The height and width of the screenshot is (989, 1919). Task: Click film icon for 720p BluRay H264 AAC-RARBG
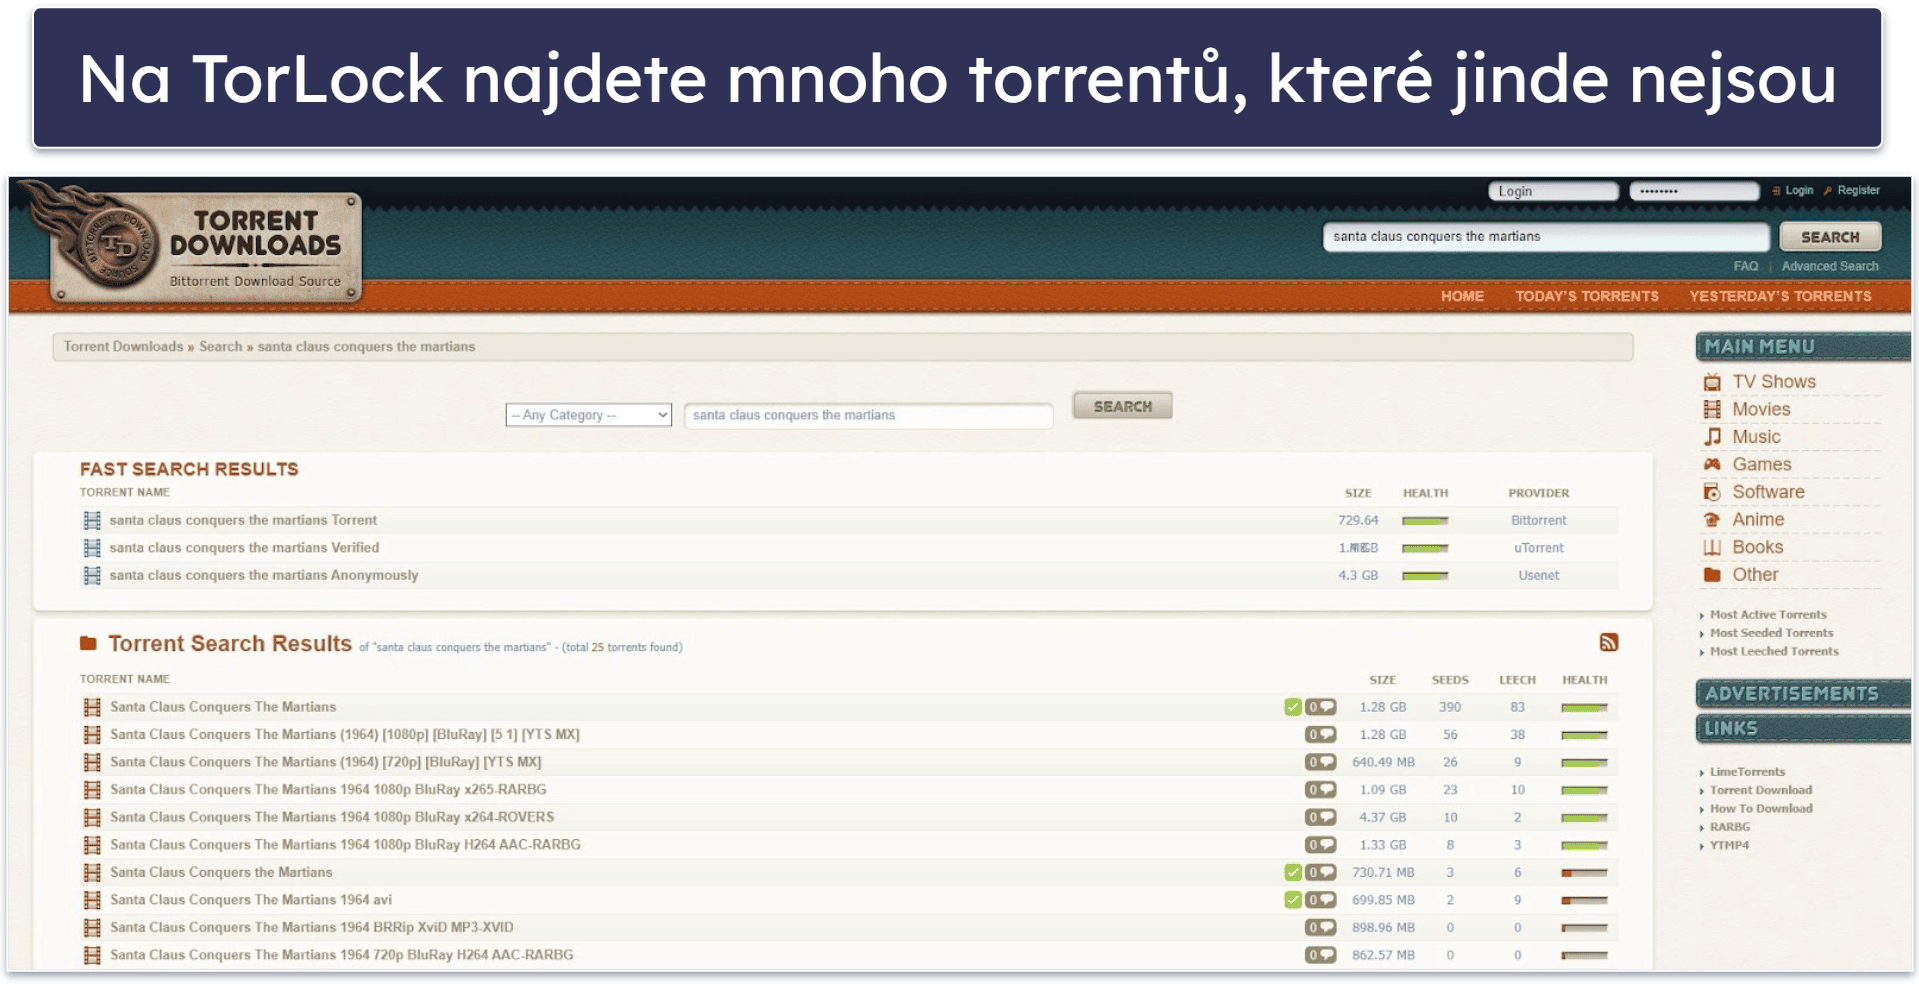[x=92, y=955]
